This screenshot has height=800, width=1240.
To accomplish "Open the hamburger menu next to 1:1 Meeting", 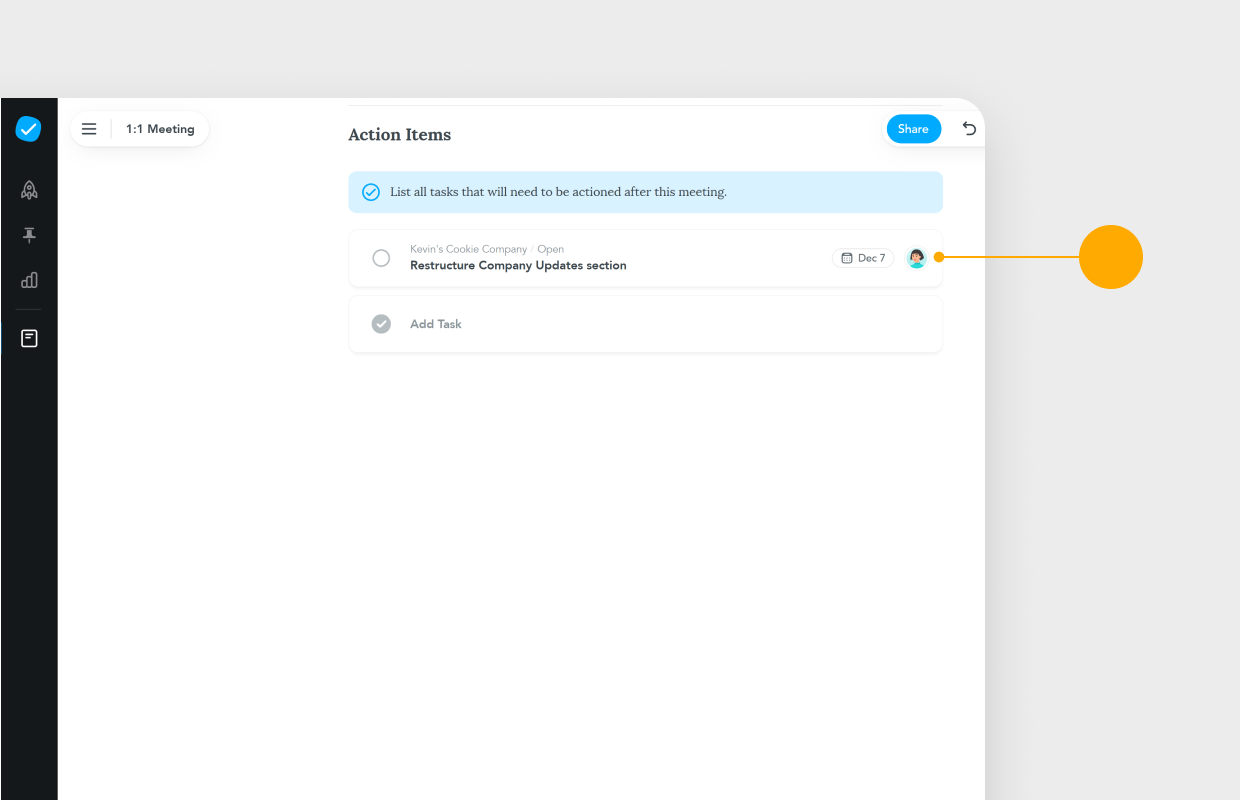I will point(89,128).
